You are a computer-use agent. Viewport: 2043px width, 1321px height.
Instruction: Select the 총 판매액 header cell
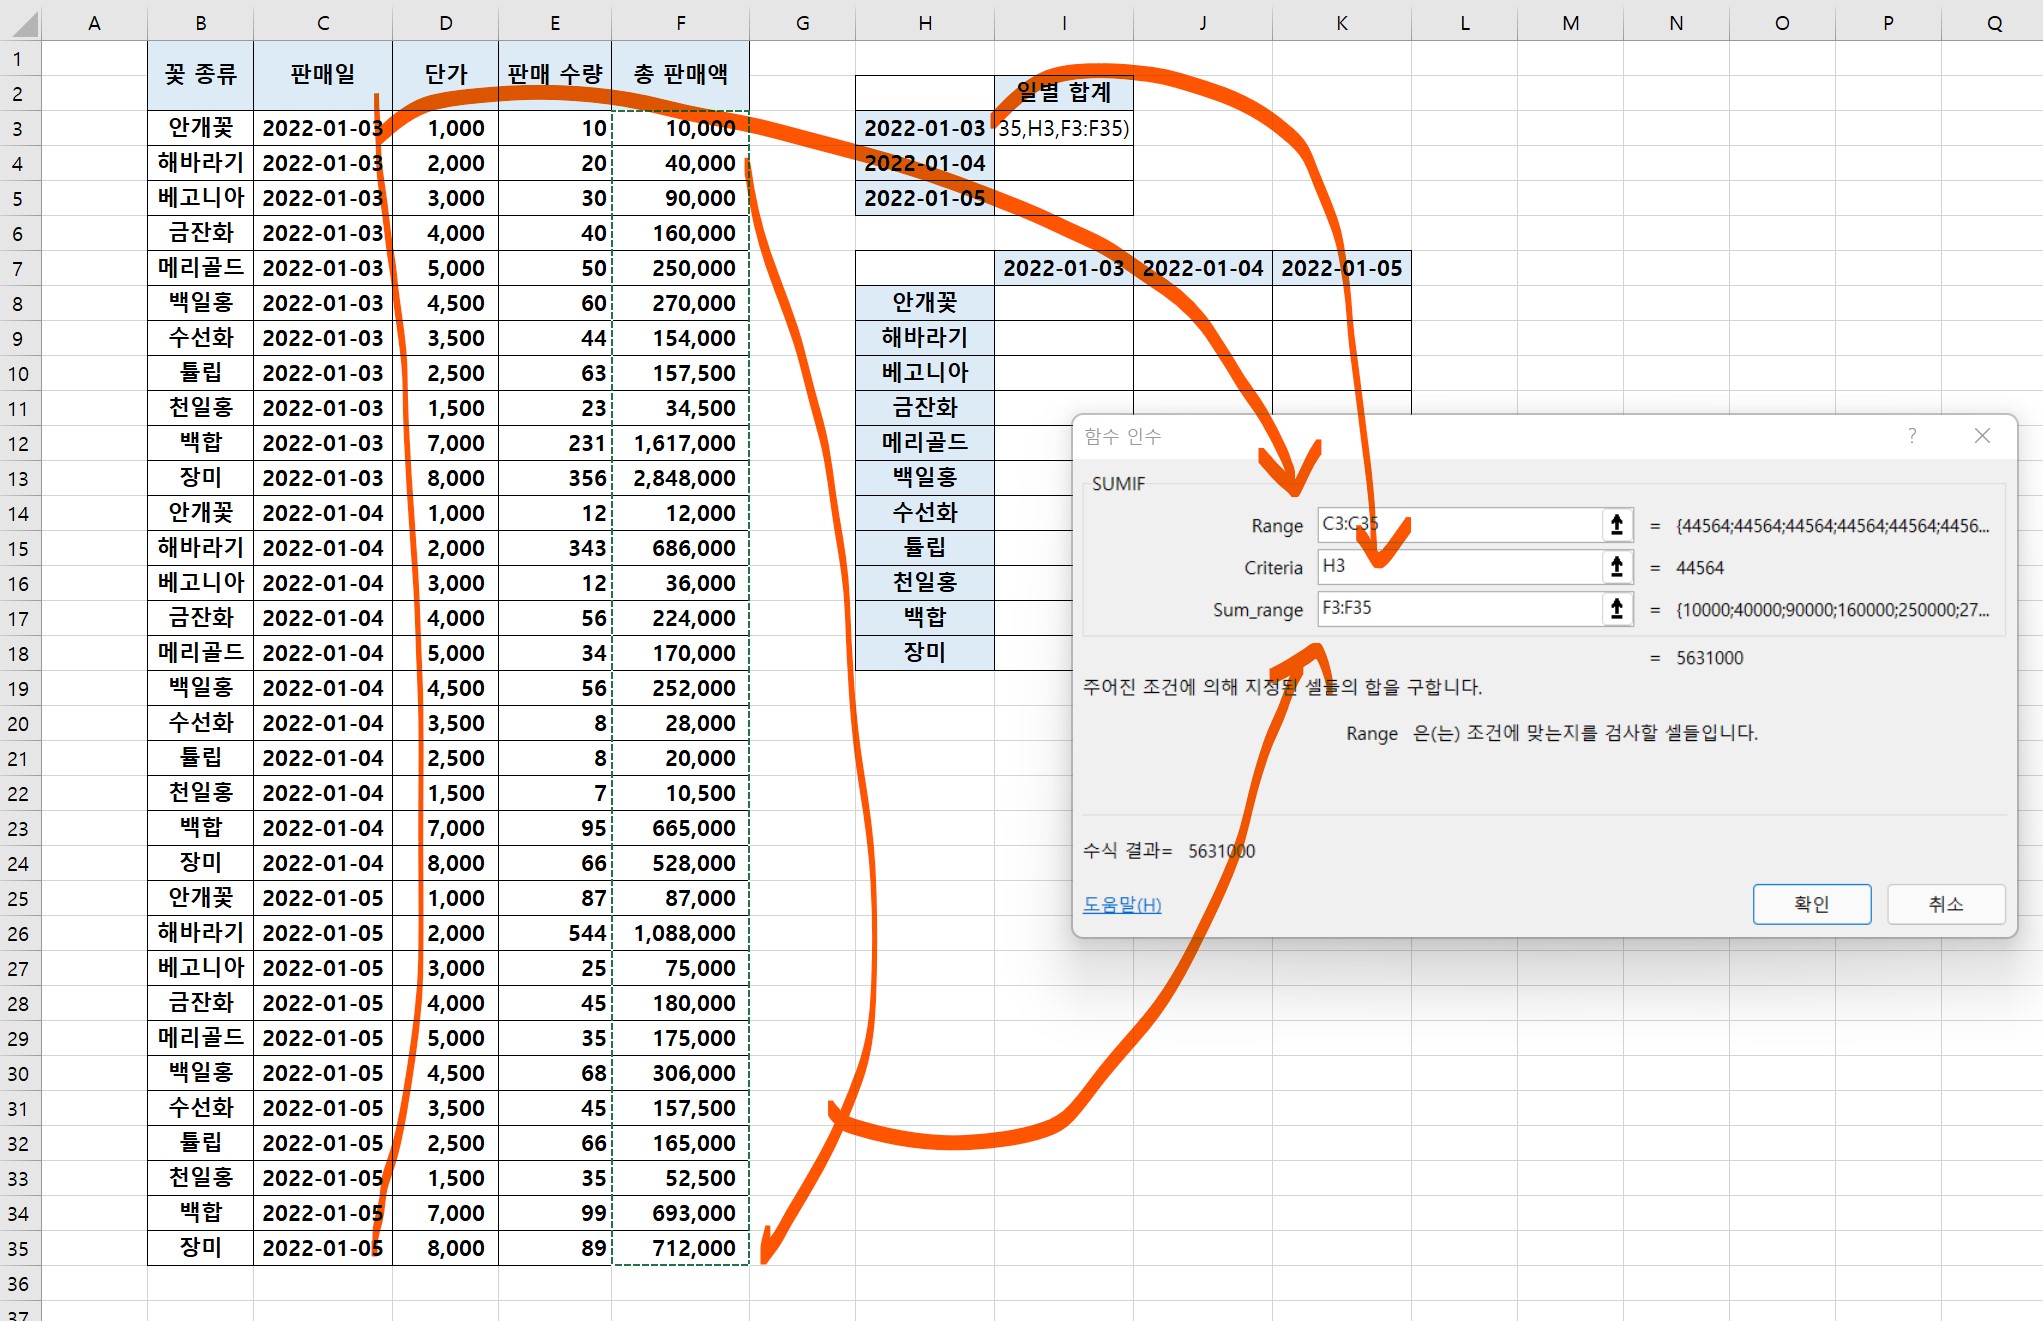pos(680,74)
